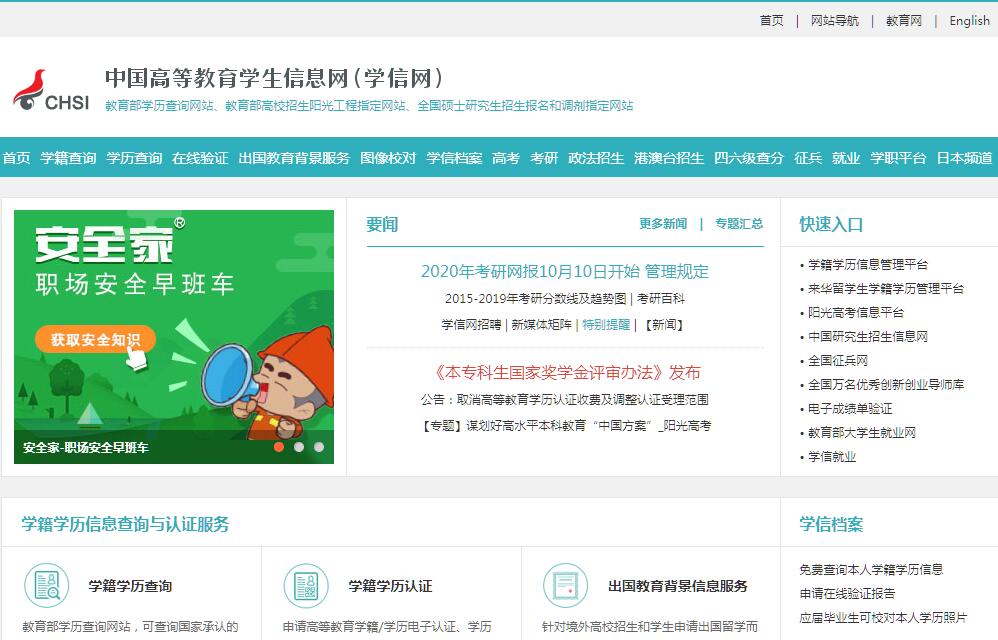Open 新媒体矩阵 link
998x640 pixels.
[x=541, y=324]
